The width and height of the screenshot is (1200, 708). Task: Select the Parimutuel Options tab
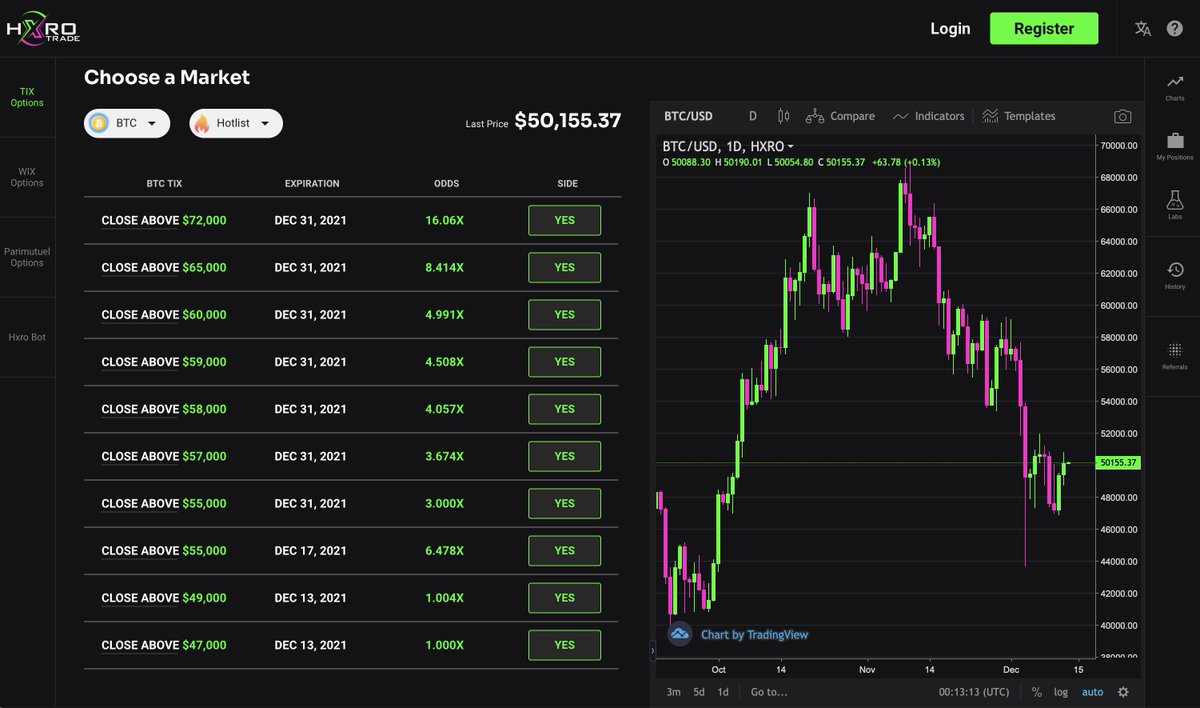[27, 257]
